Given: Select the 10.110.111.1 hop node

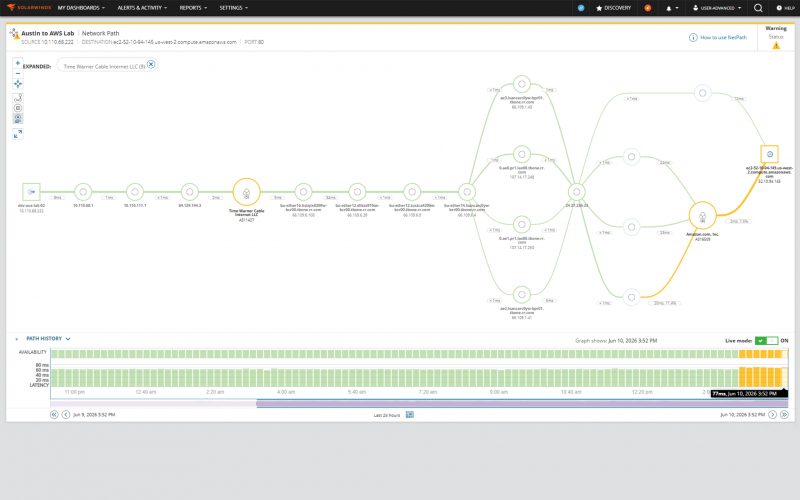Looking at the screenshot, I should [135, 192].
